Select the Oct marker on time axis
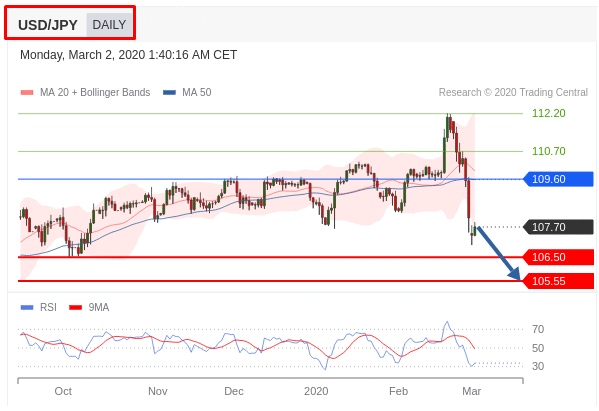599x411 pixels. 63,392
